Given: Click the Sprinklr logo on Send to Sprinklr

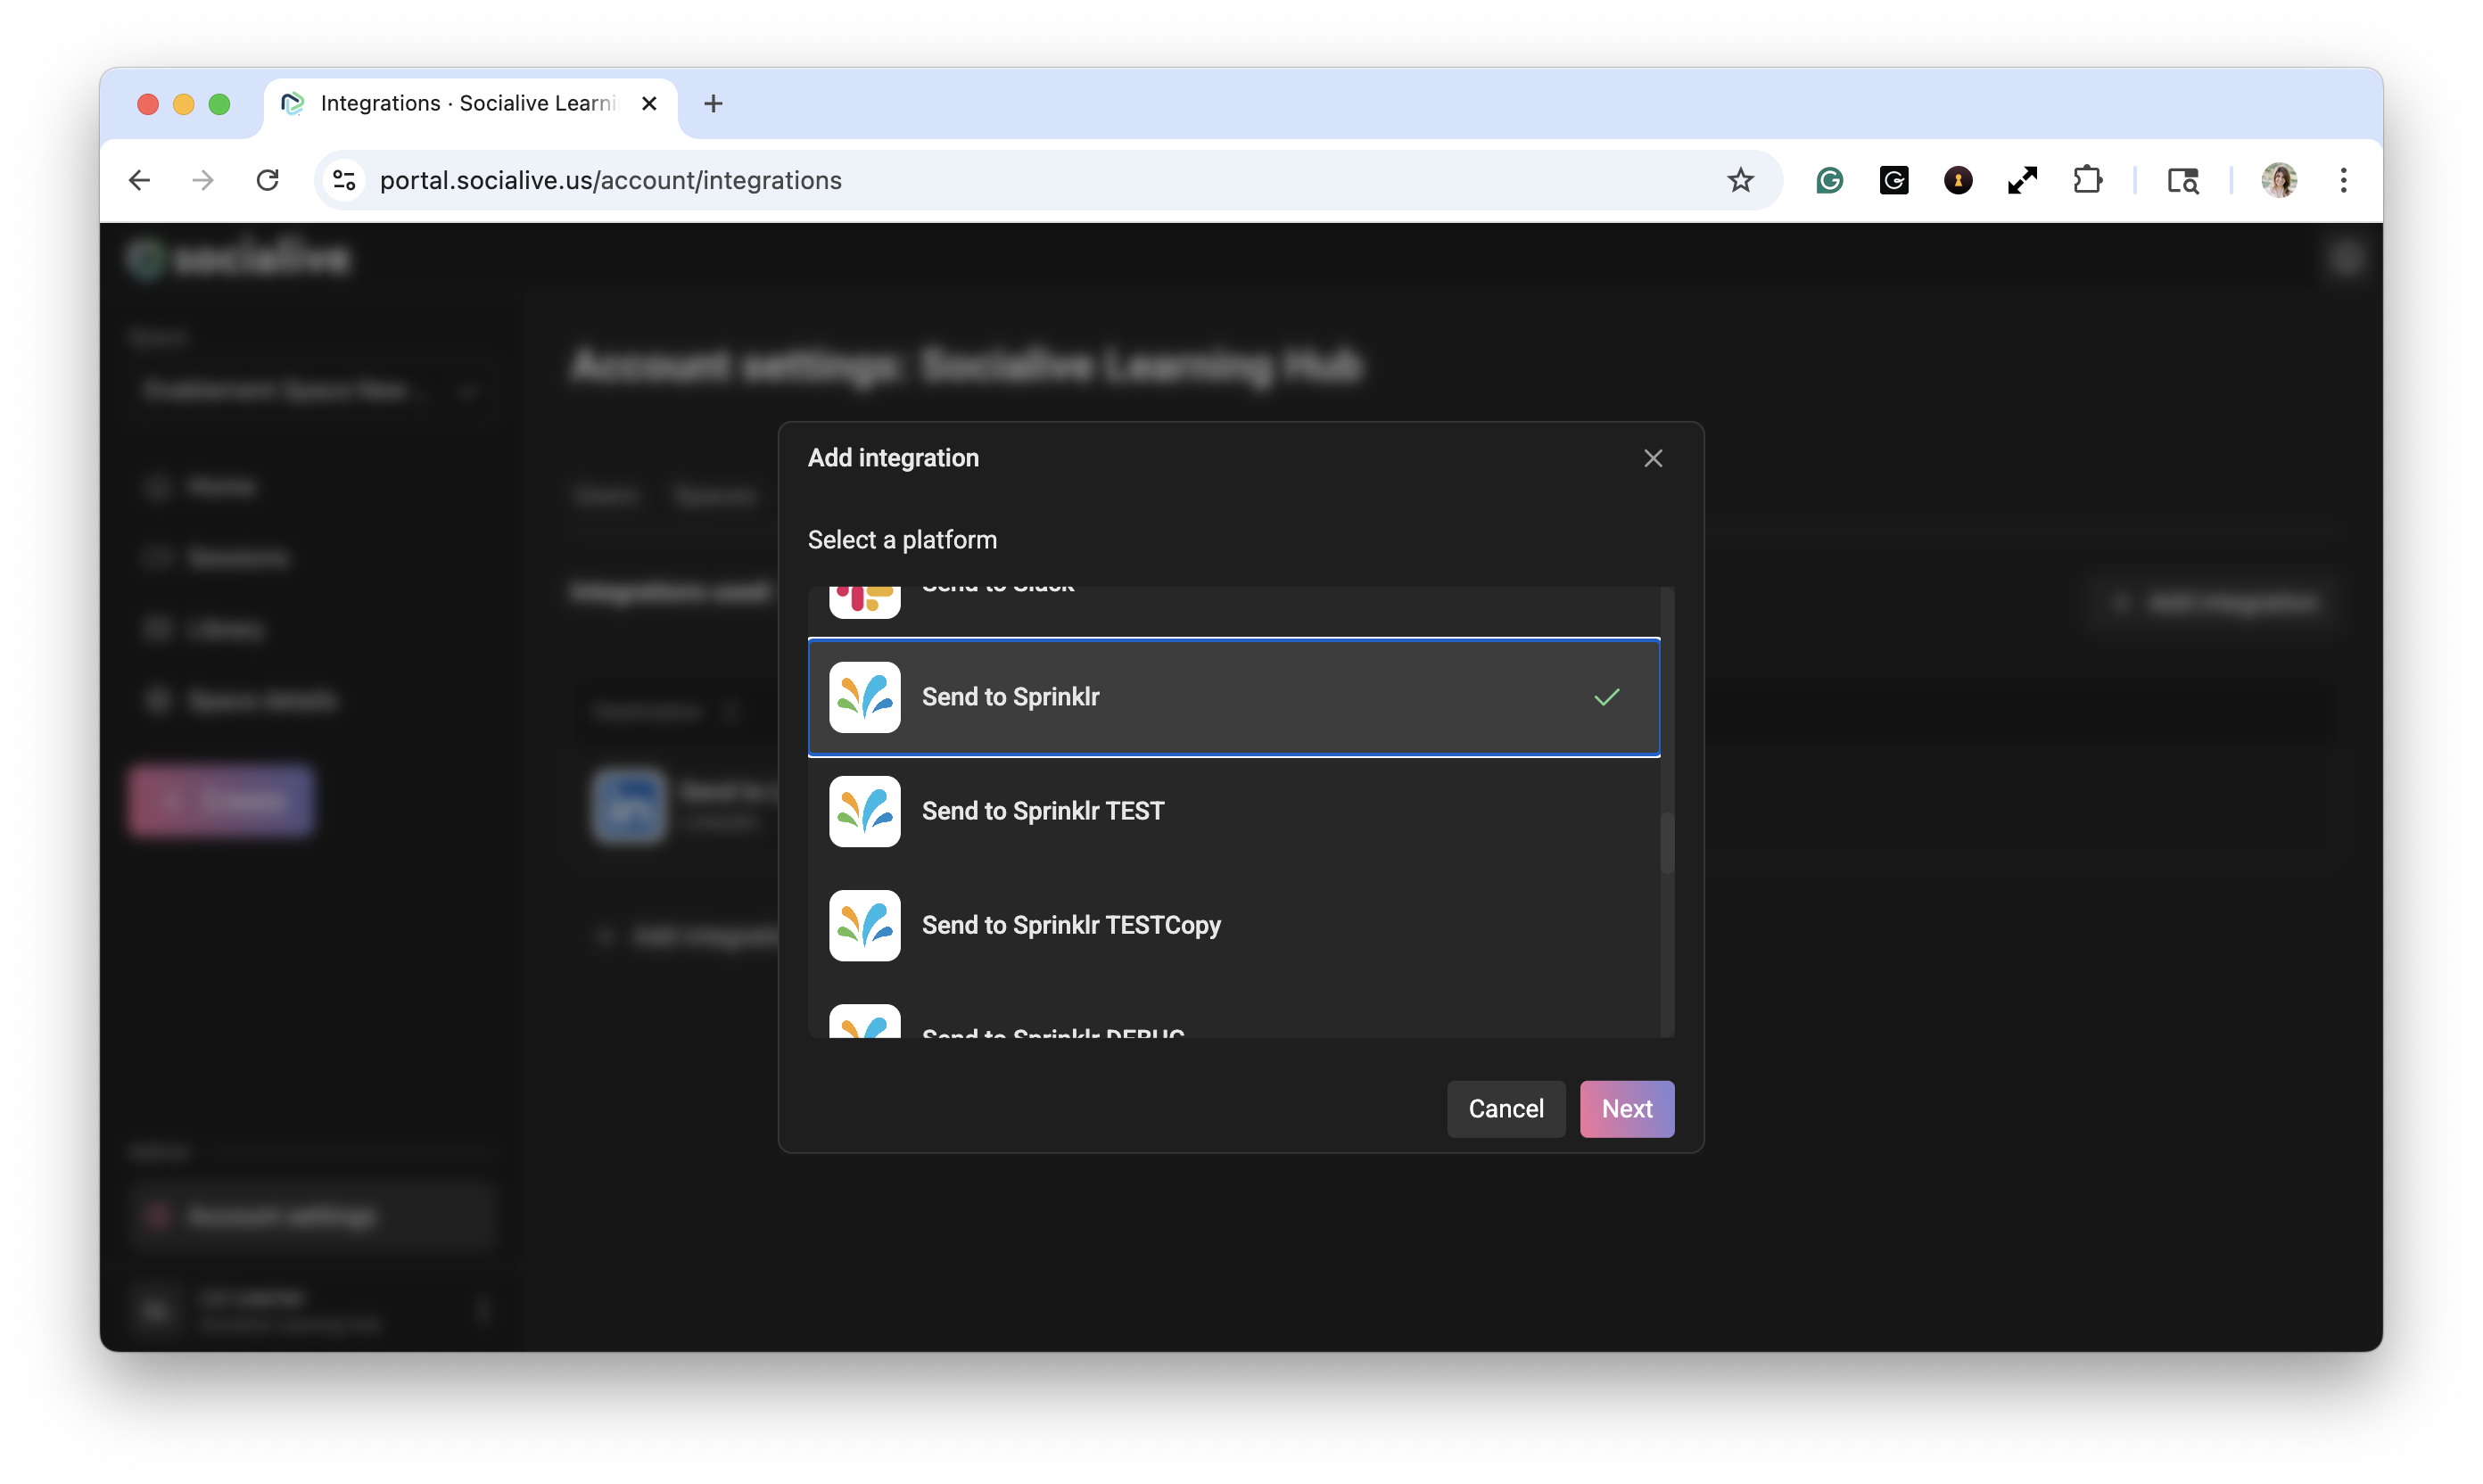Looking at the screenshot, I should 864,697.
